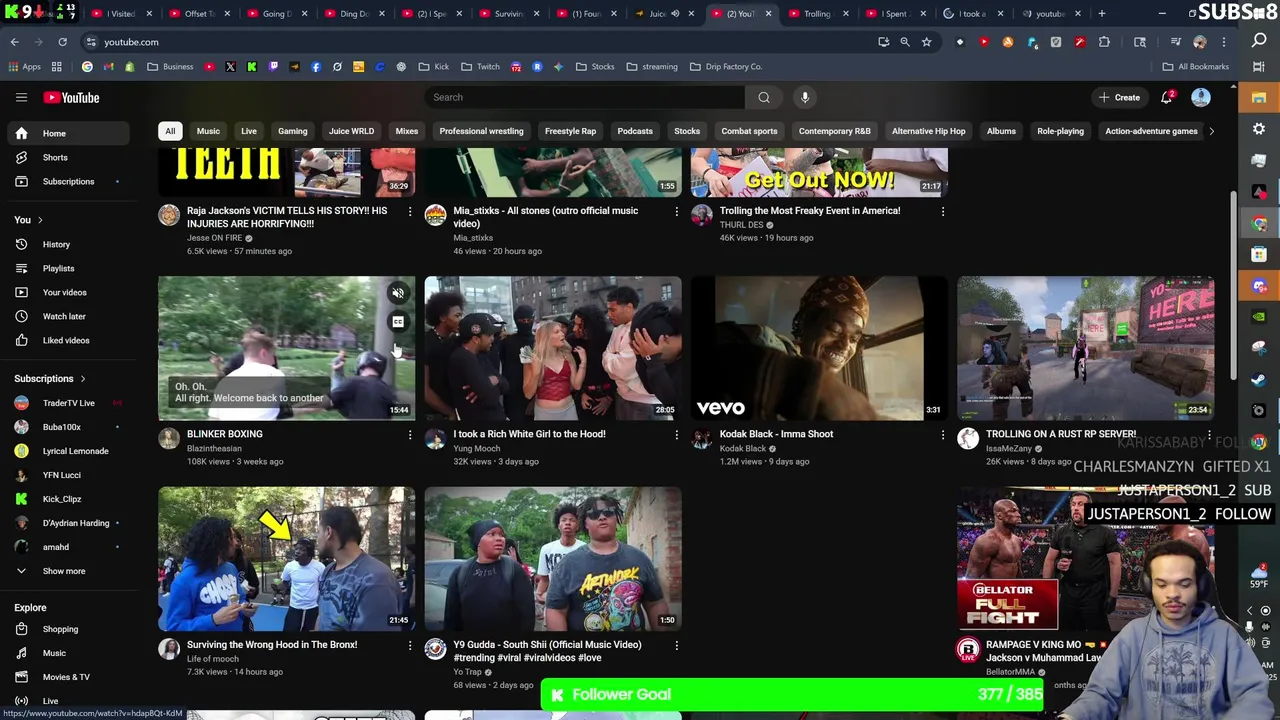Open options for Kodak Black Imma Shoot

click(x=942, y=434)
